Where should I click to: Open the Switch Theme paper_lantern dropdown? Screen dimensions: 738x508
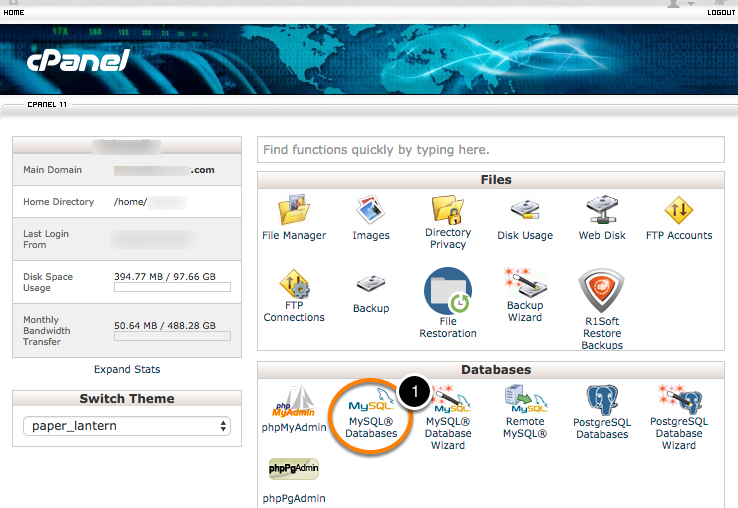click(x=127, y=426)
